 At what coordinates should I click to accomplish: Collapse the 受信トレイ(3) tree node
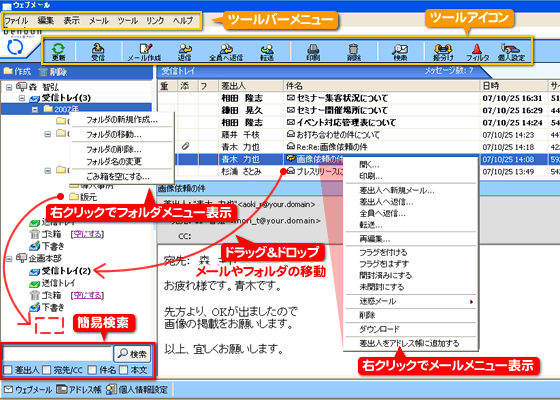(22, 98)
